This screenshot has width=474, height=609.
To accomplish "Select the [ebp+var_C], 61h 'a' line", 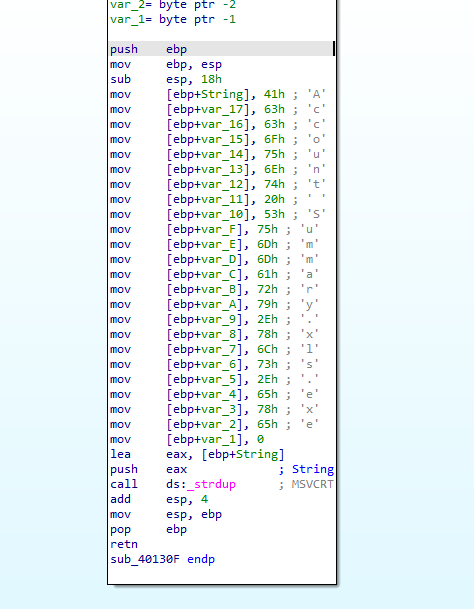I will [x=214, y=275].
